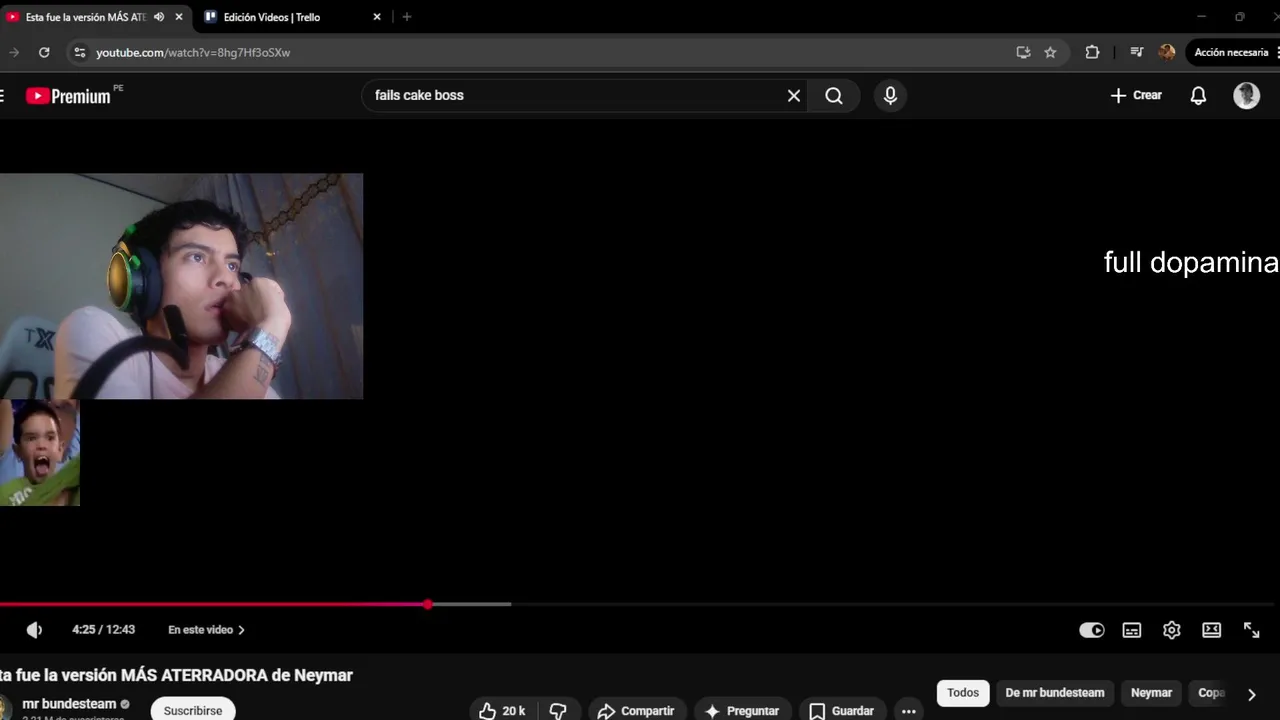The width and height of the screenshot is (1280, 720).
Task: Toggle the autoplay switch in the player
Action: pos(1092,630)
